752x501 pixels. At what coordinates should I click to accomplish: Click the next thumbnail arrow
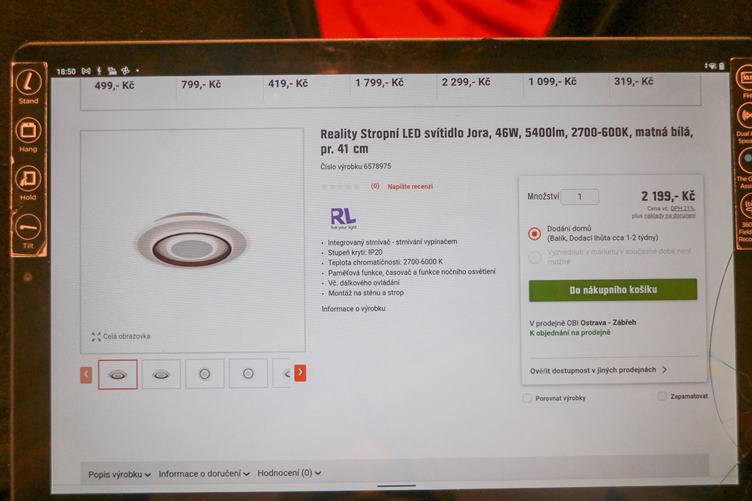[300, 373]
